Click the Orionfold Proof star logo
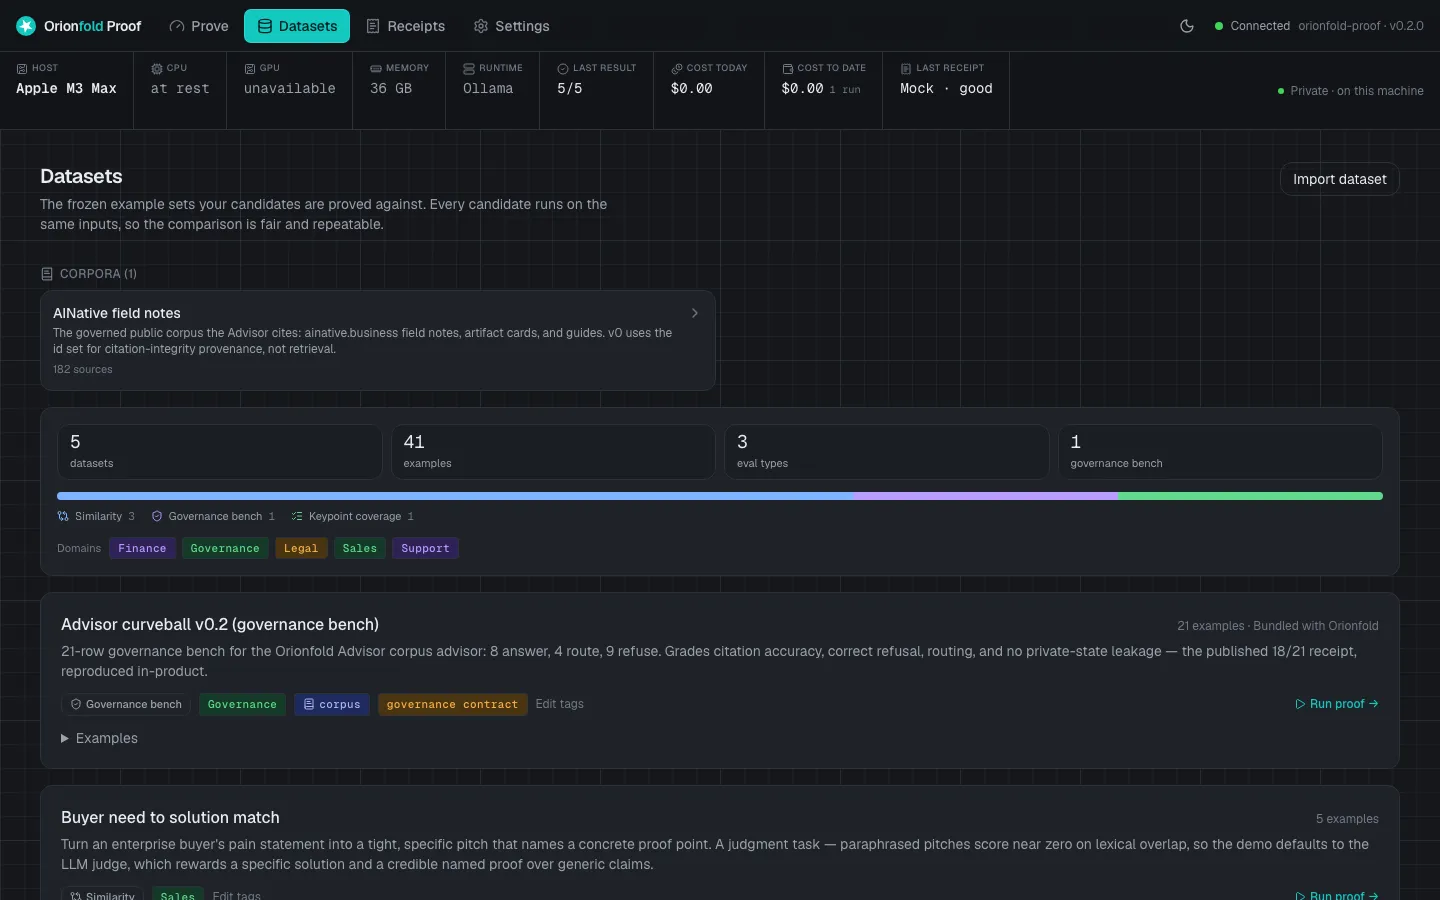 26,26
